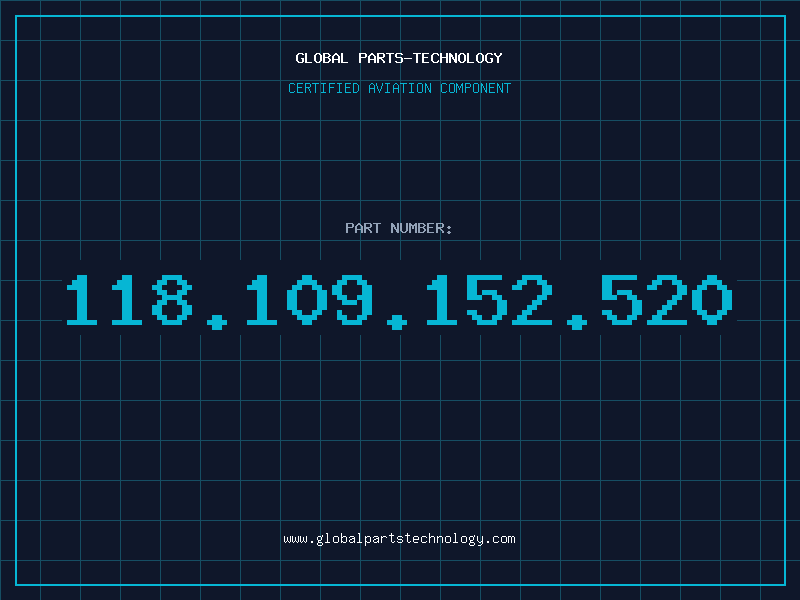
Task: Click the first dot after 118
Action: 217,322
